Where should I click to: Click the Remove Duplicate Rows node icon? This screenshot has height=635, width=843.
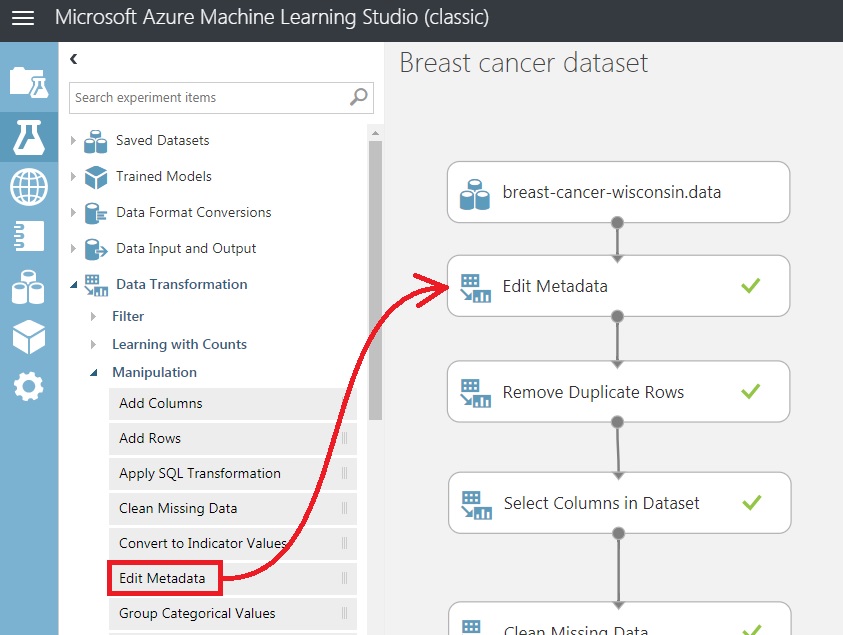475,393
